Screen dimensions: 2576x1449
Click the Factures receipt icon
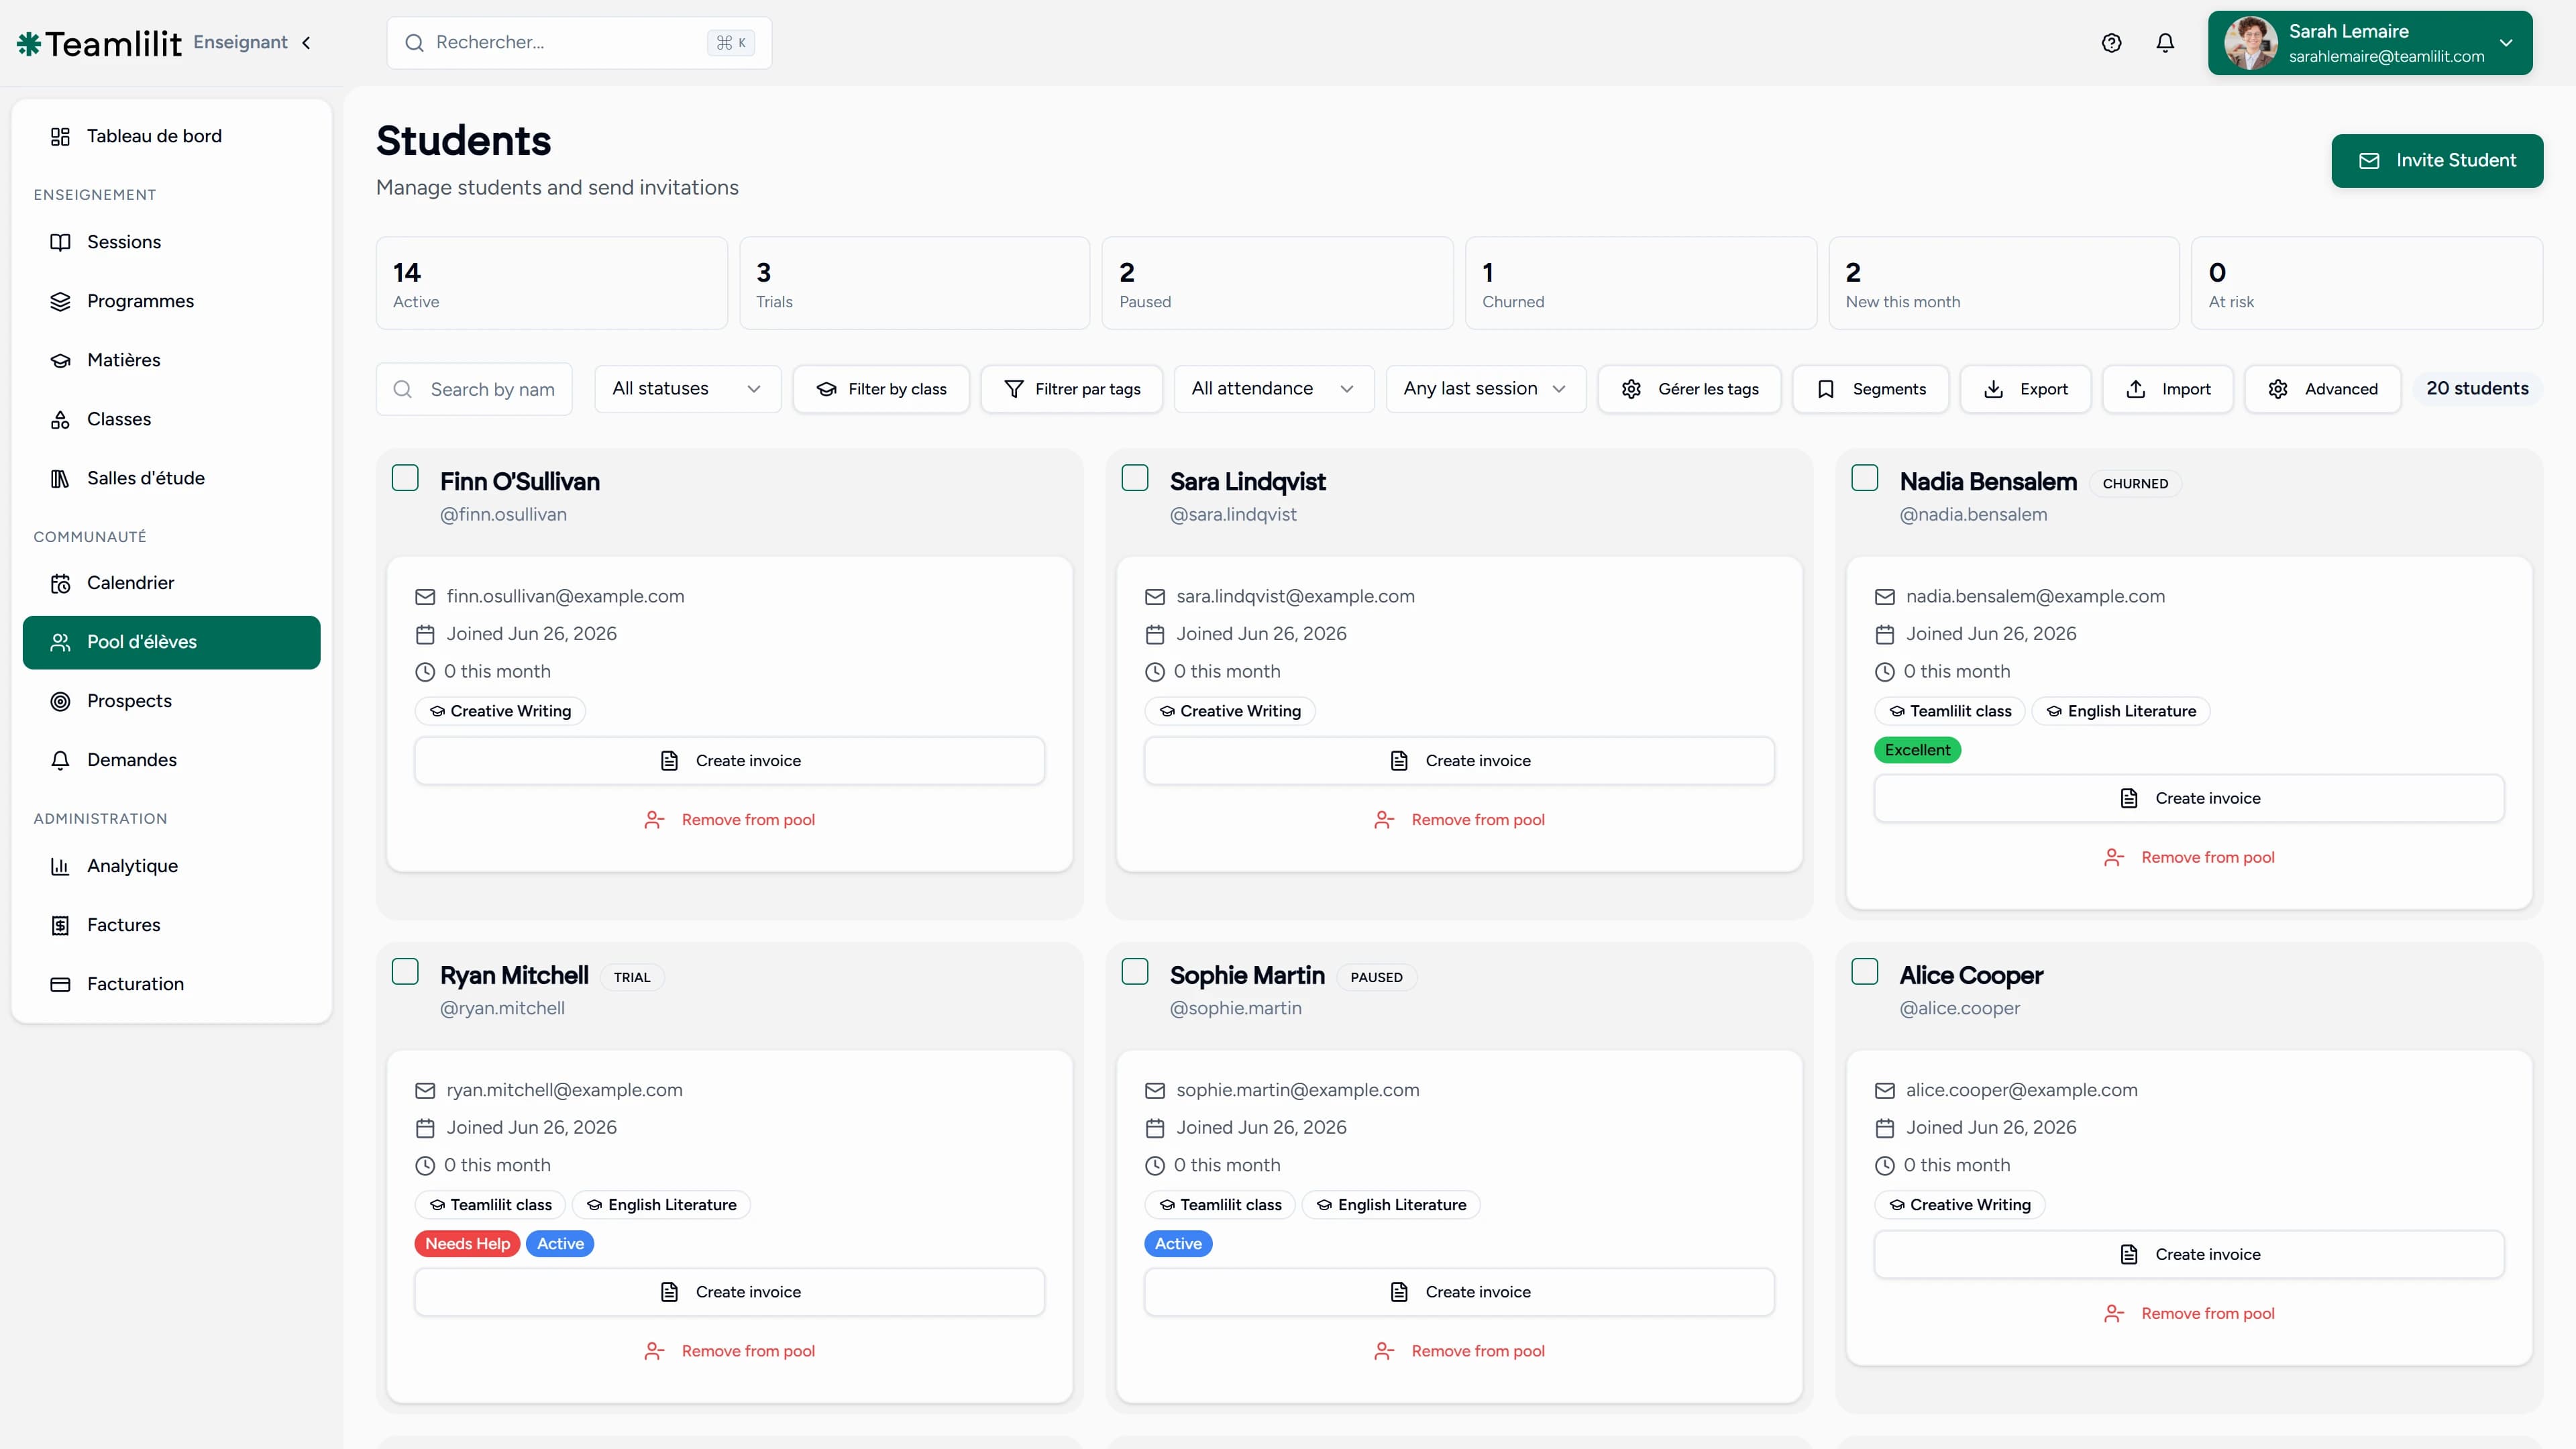pos(60,925)
